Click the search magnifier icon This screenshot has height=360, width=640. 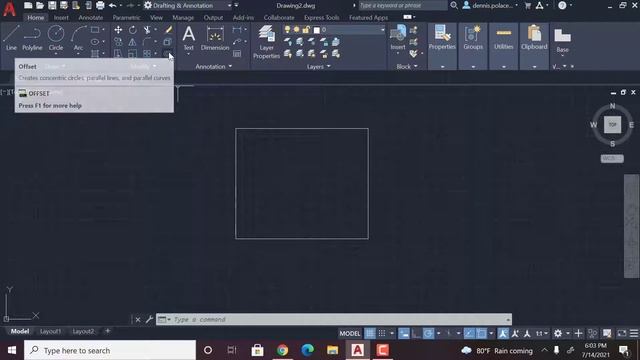(x=454, y=5)
